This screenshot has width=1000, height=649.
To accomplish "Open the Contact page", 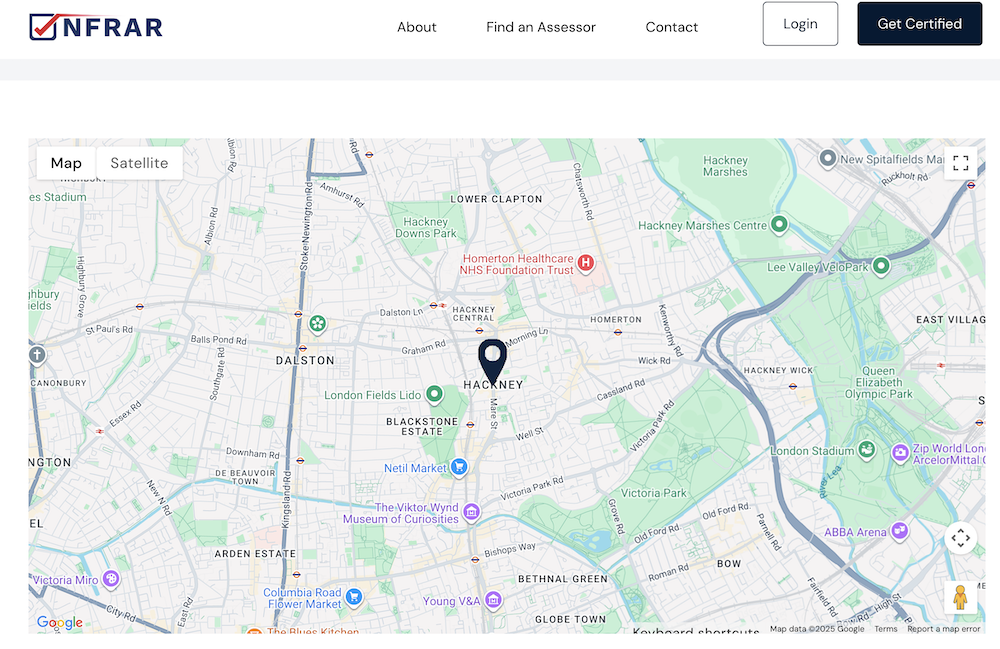I will point(671,27).
